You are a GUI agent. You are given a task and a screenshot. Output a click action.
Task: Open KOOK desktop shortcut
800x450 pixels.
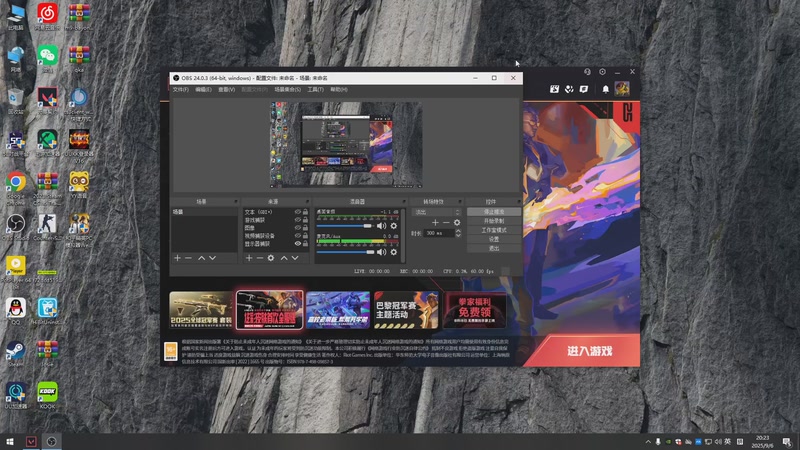pos(47,395)
